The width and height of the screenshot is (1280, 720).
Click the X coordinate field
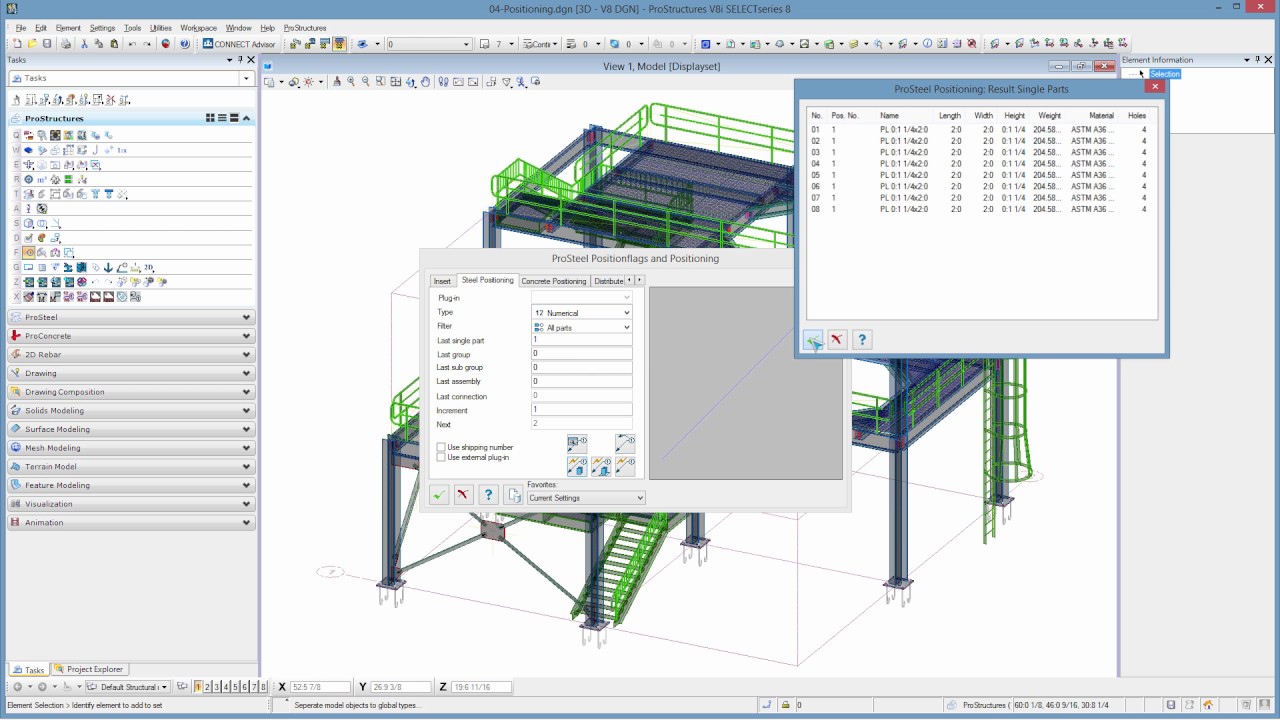pyautogui.click(x=320, y=687)
